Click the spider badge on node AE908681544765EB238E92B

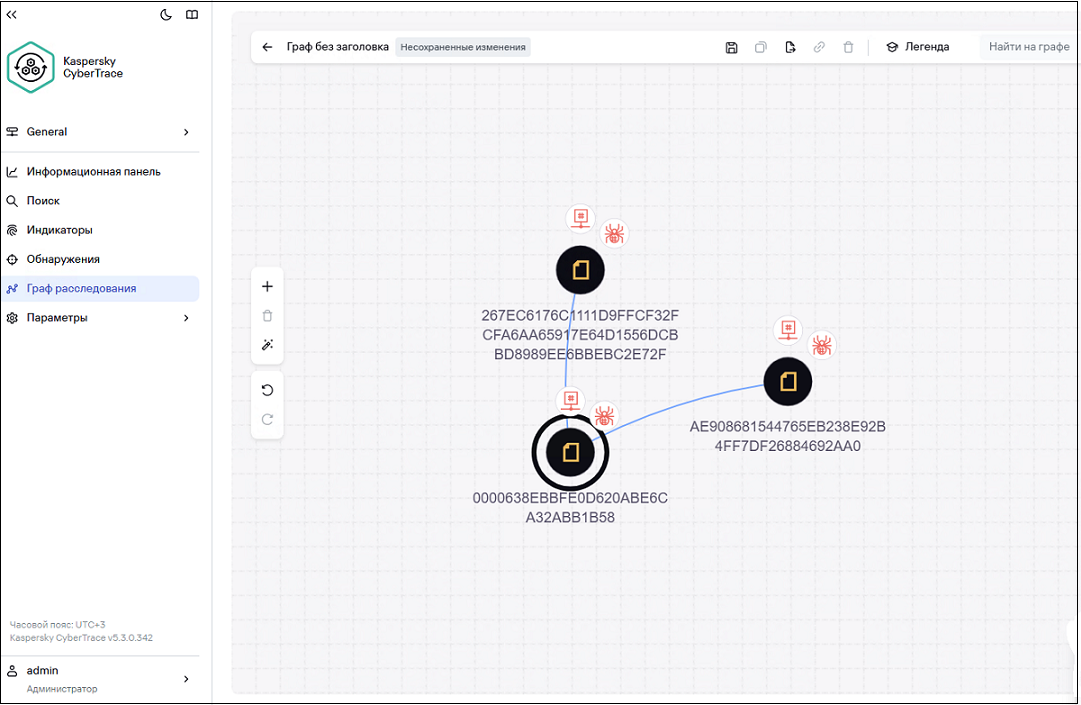(821, 345)
